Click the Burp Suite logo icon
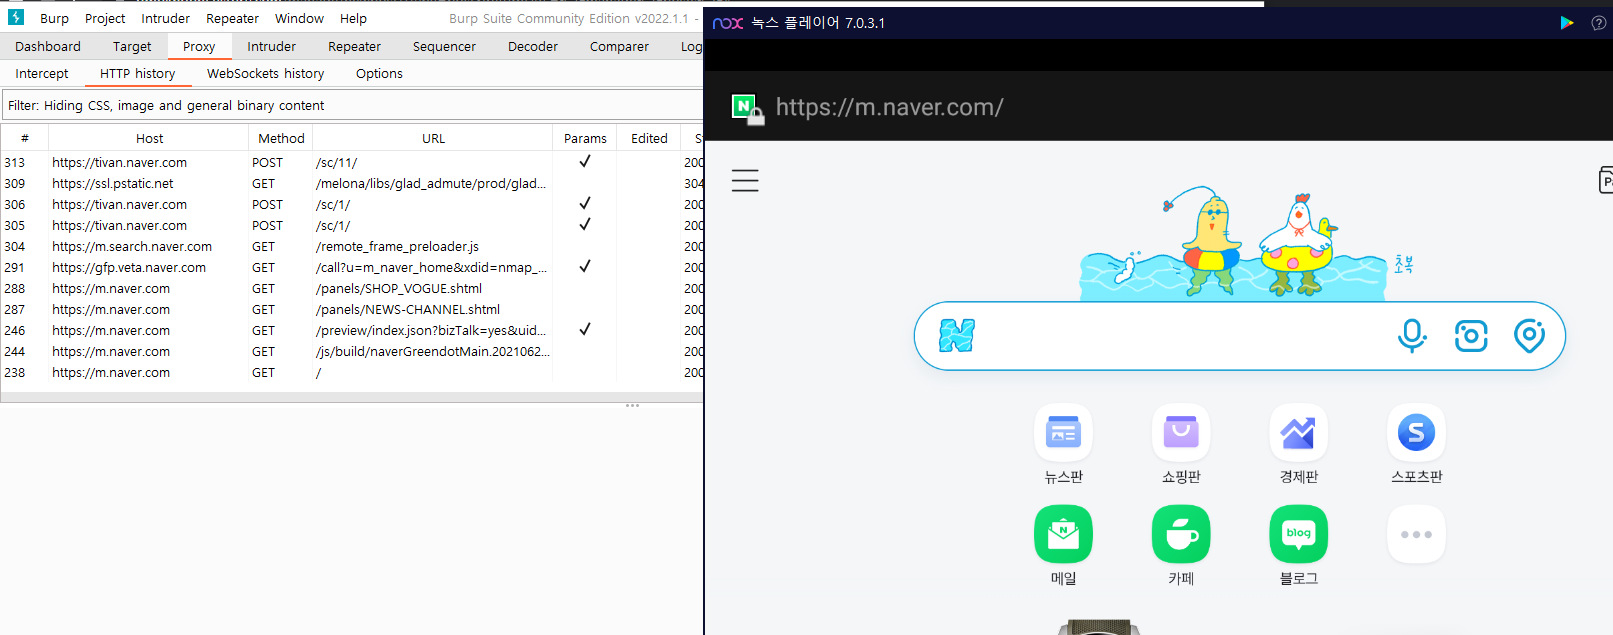1613x635 pixels. click(x=16, y=17)
